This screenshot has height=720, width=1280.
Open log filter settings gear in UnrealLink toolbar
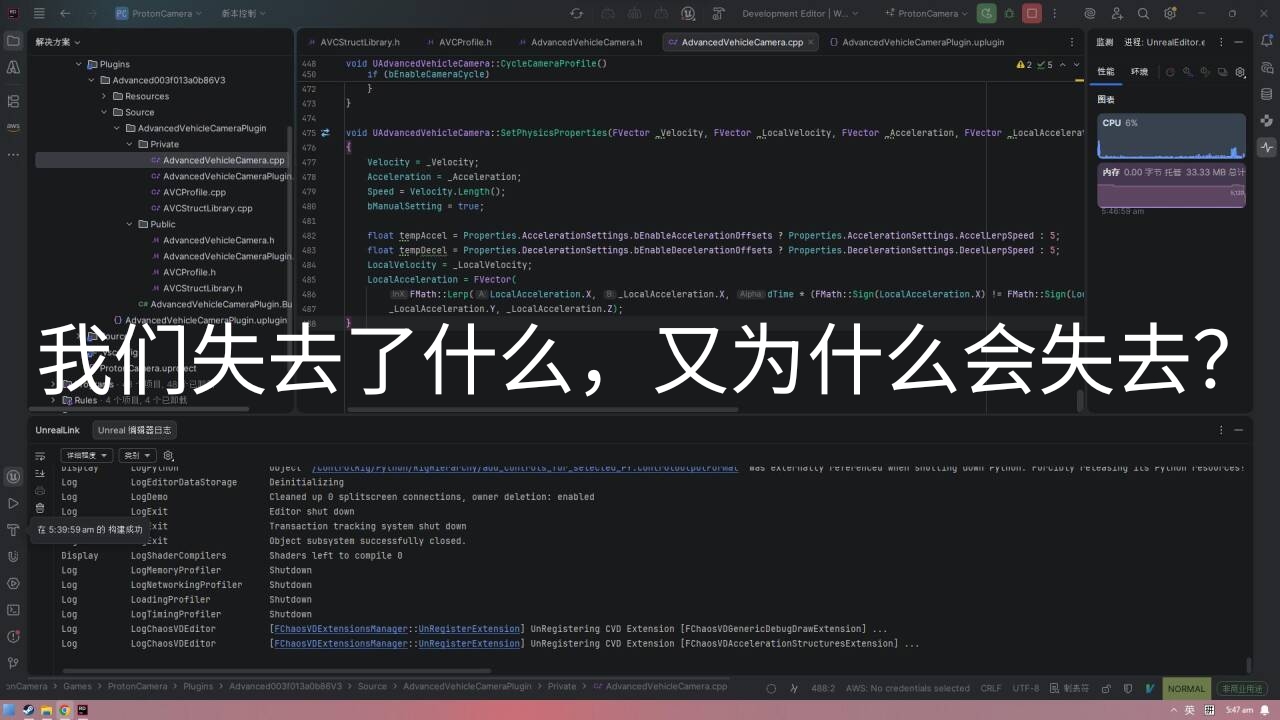pos(168,455)
